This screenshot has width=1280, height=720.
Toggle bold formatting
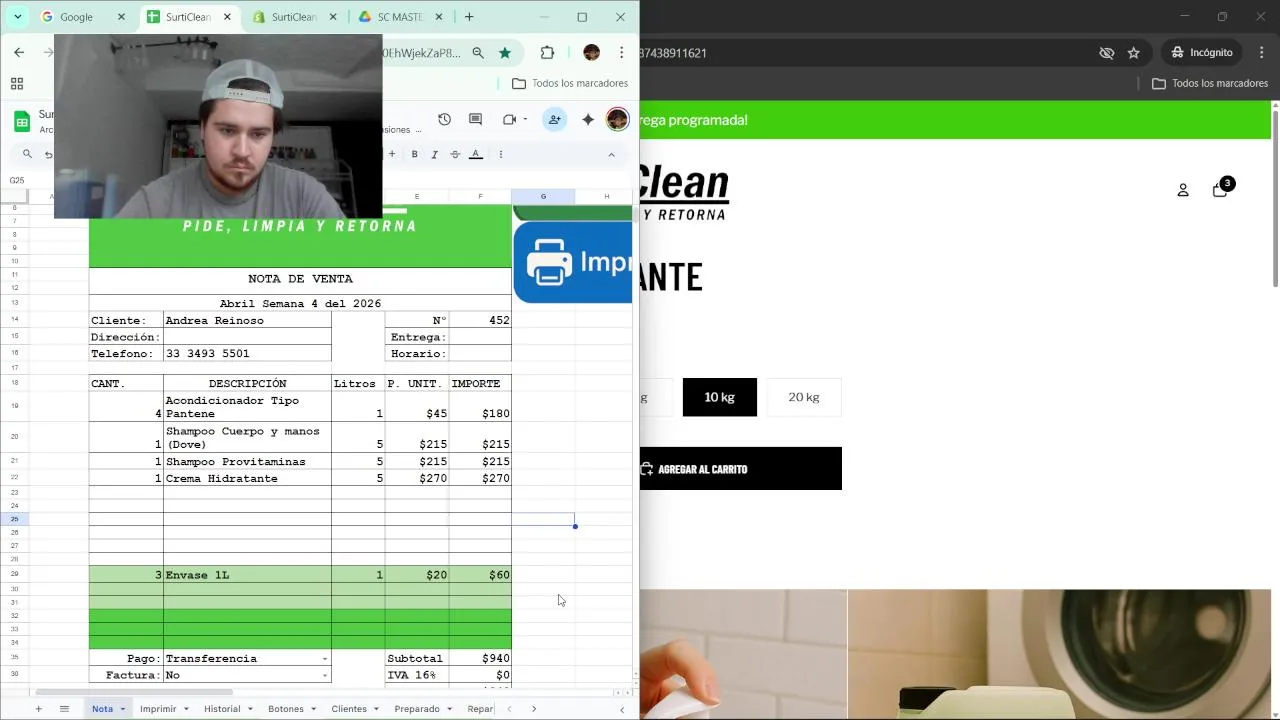(414, 154)
